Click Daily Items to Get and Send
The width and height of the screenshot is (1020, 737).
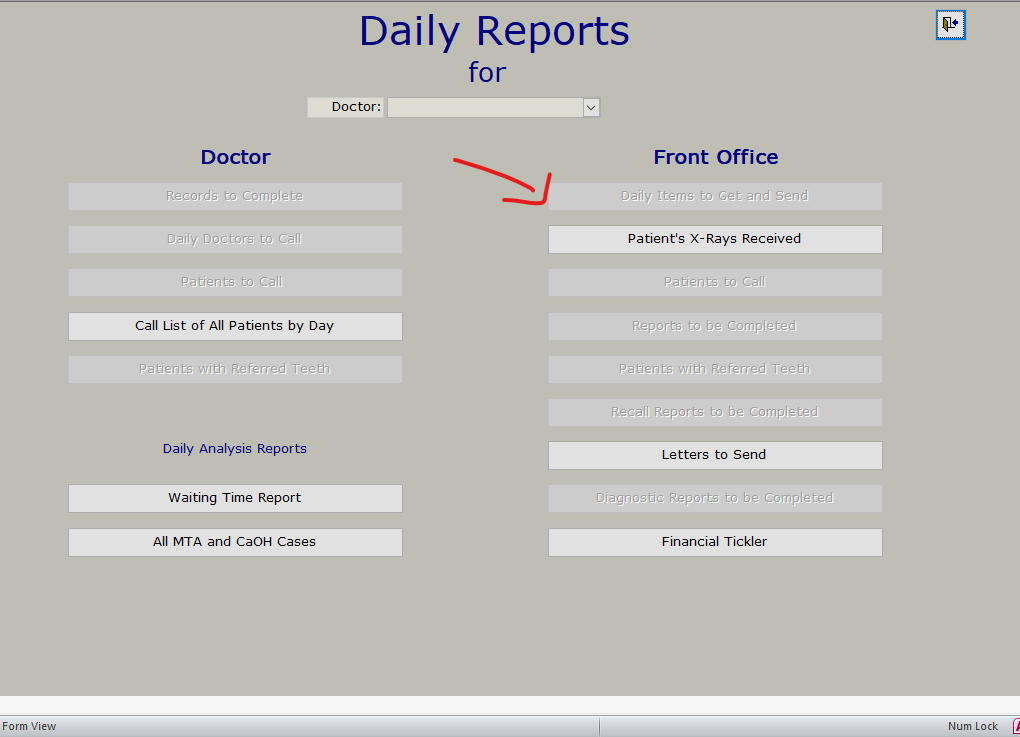(x=715, y=196)
